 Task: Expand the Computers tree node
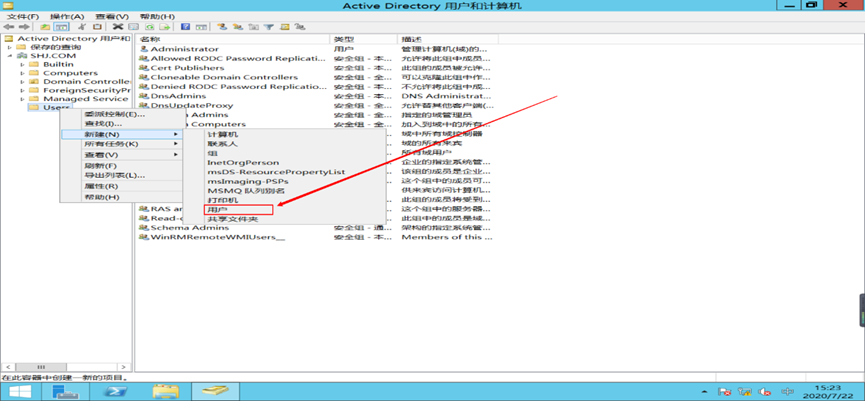coord(22,73)
